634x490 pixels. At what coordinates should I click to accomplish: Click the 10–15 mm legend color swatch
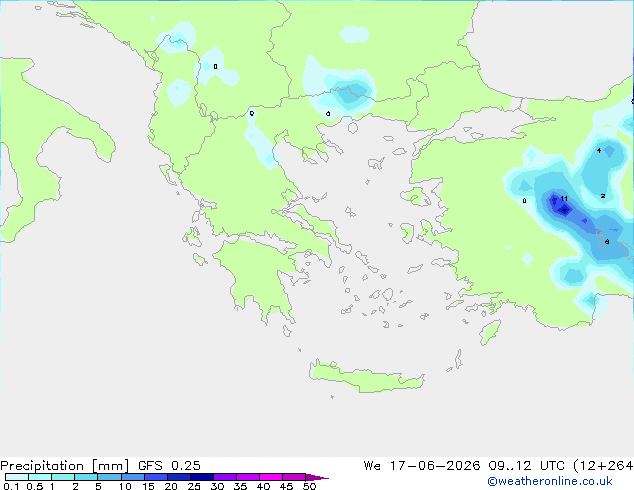(132, 477)
